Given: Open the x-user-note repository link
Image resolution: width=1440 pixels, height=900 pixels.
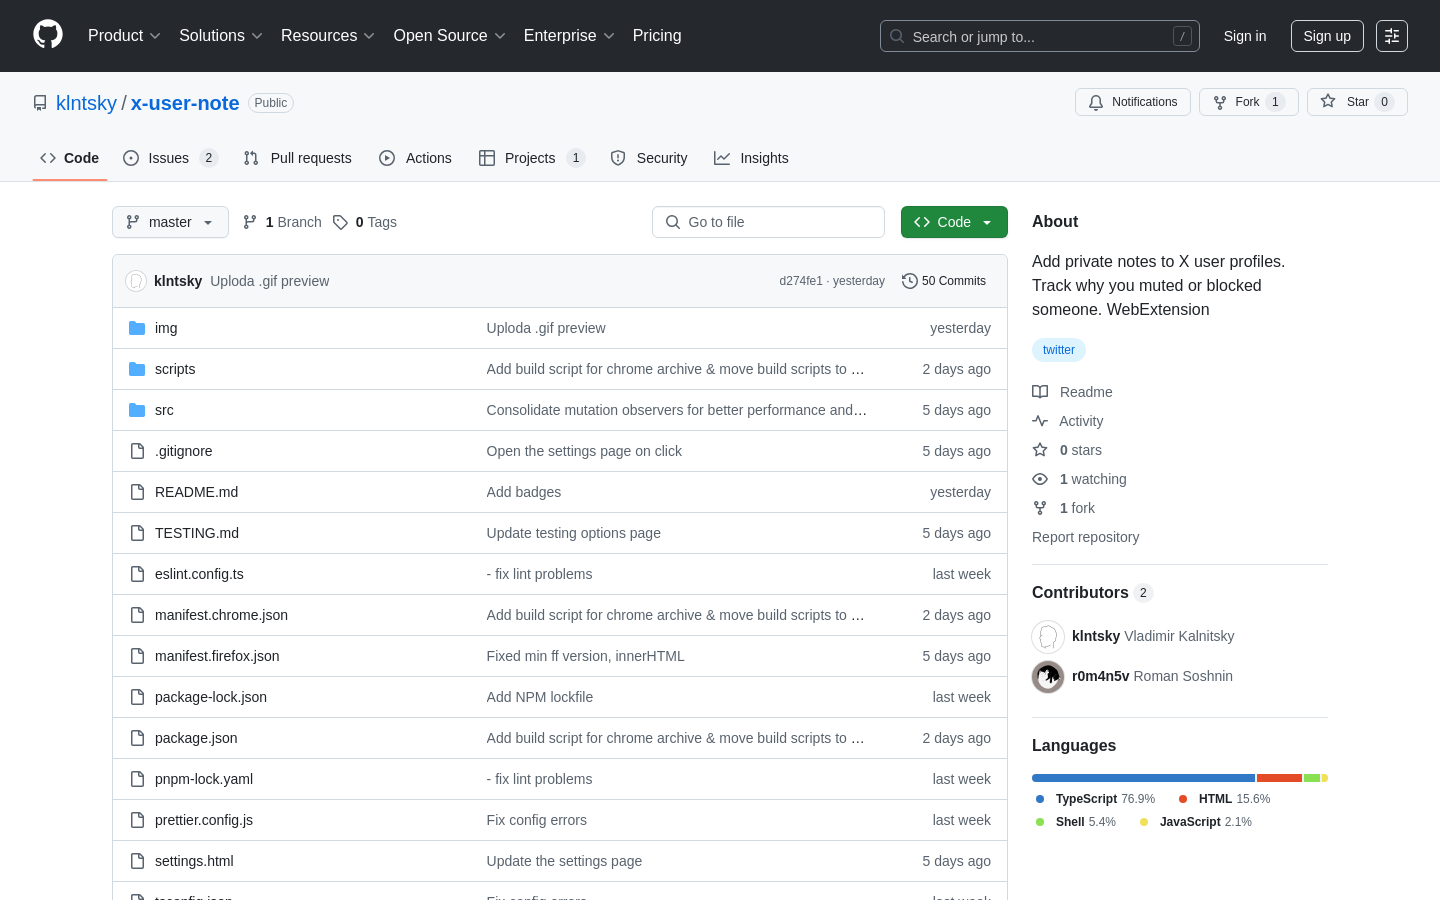Looking at the screenshot, I should [185, 103].
